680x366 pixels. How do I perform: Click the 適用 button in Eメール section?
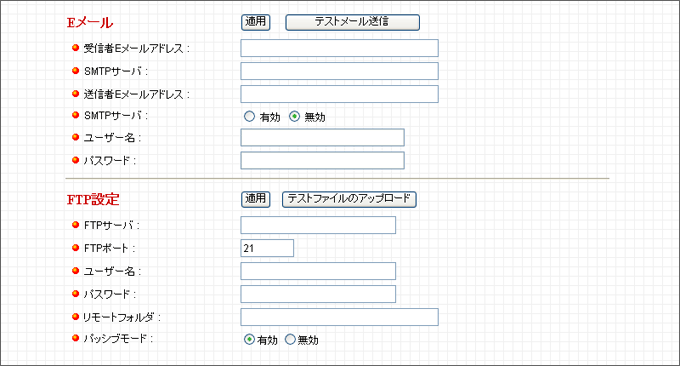255,22
